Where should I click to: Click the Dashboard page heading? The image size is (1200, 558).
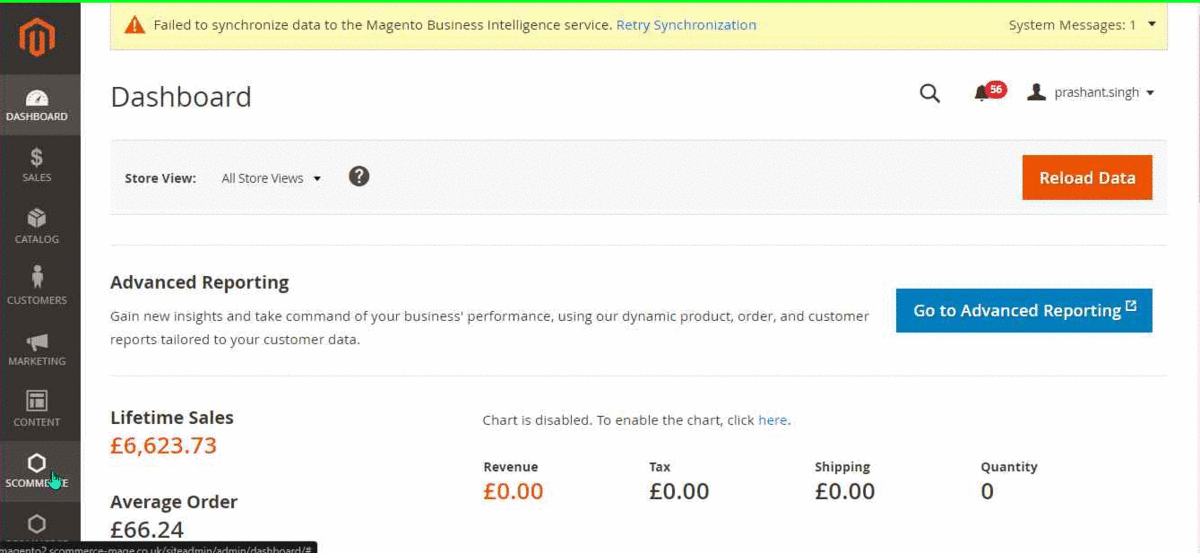click(x=181, y=97)
